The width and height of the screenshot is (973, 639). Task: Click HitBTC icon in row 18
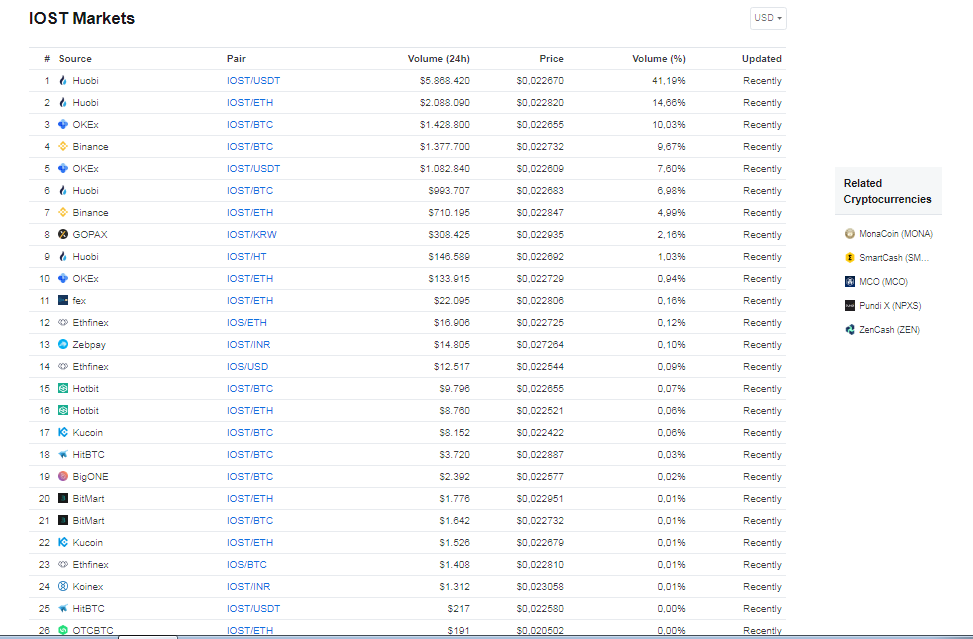click(x=63, y=455)
